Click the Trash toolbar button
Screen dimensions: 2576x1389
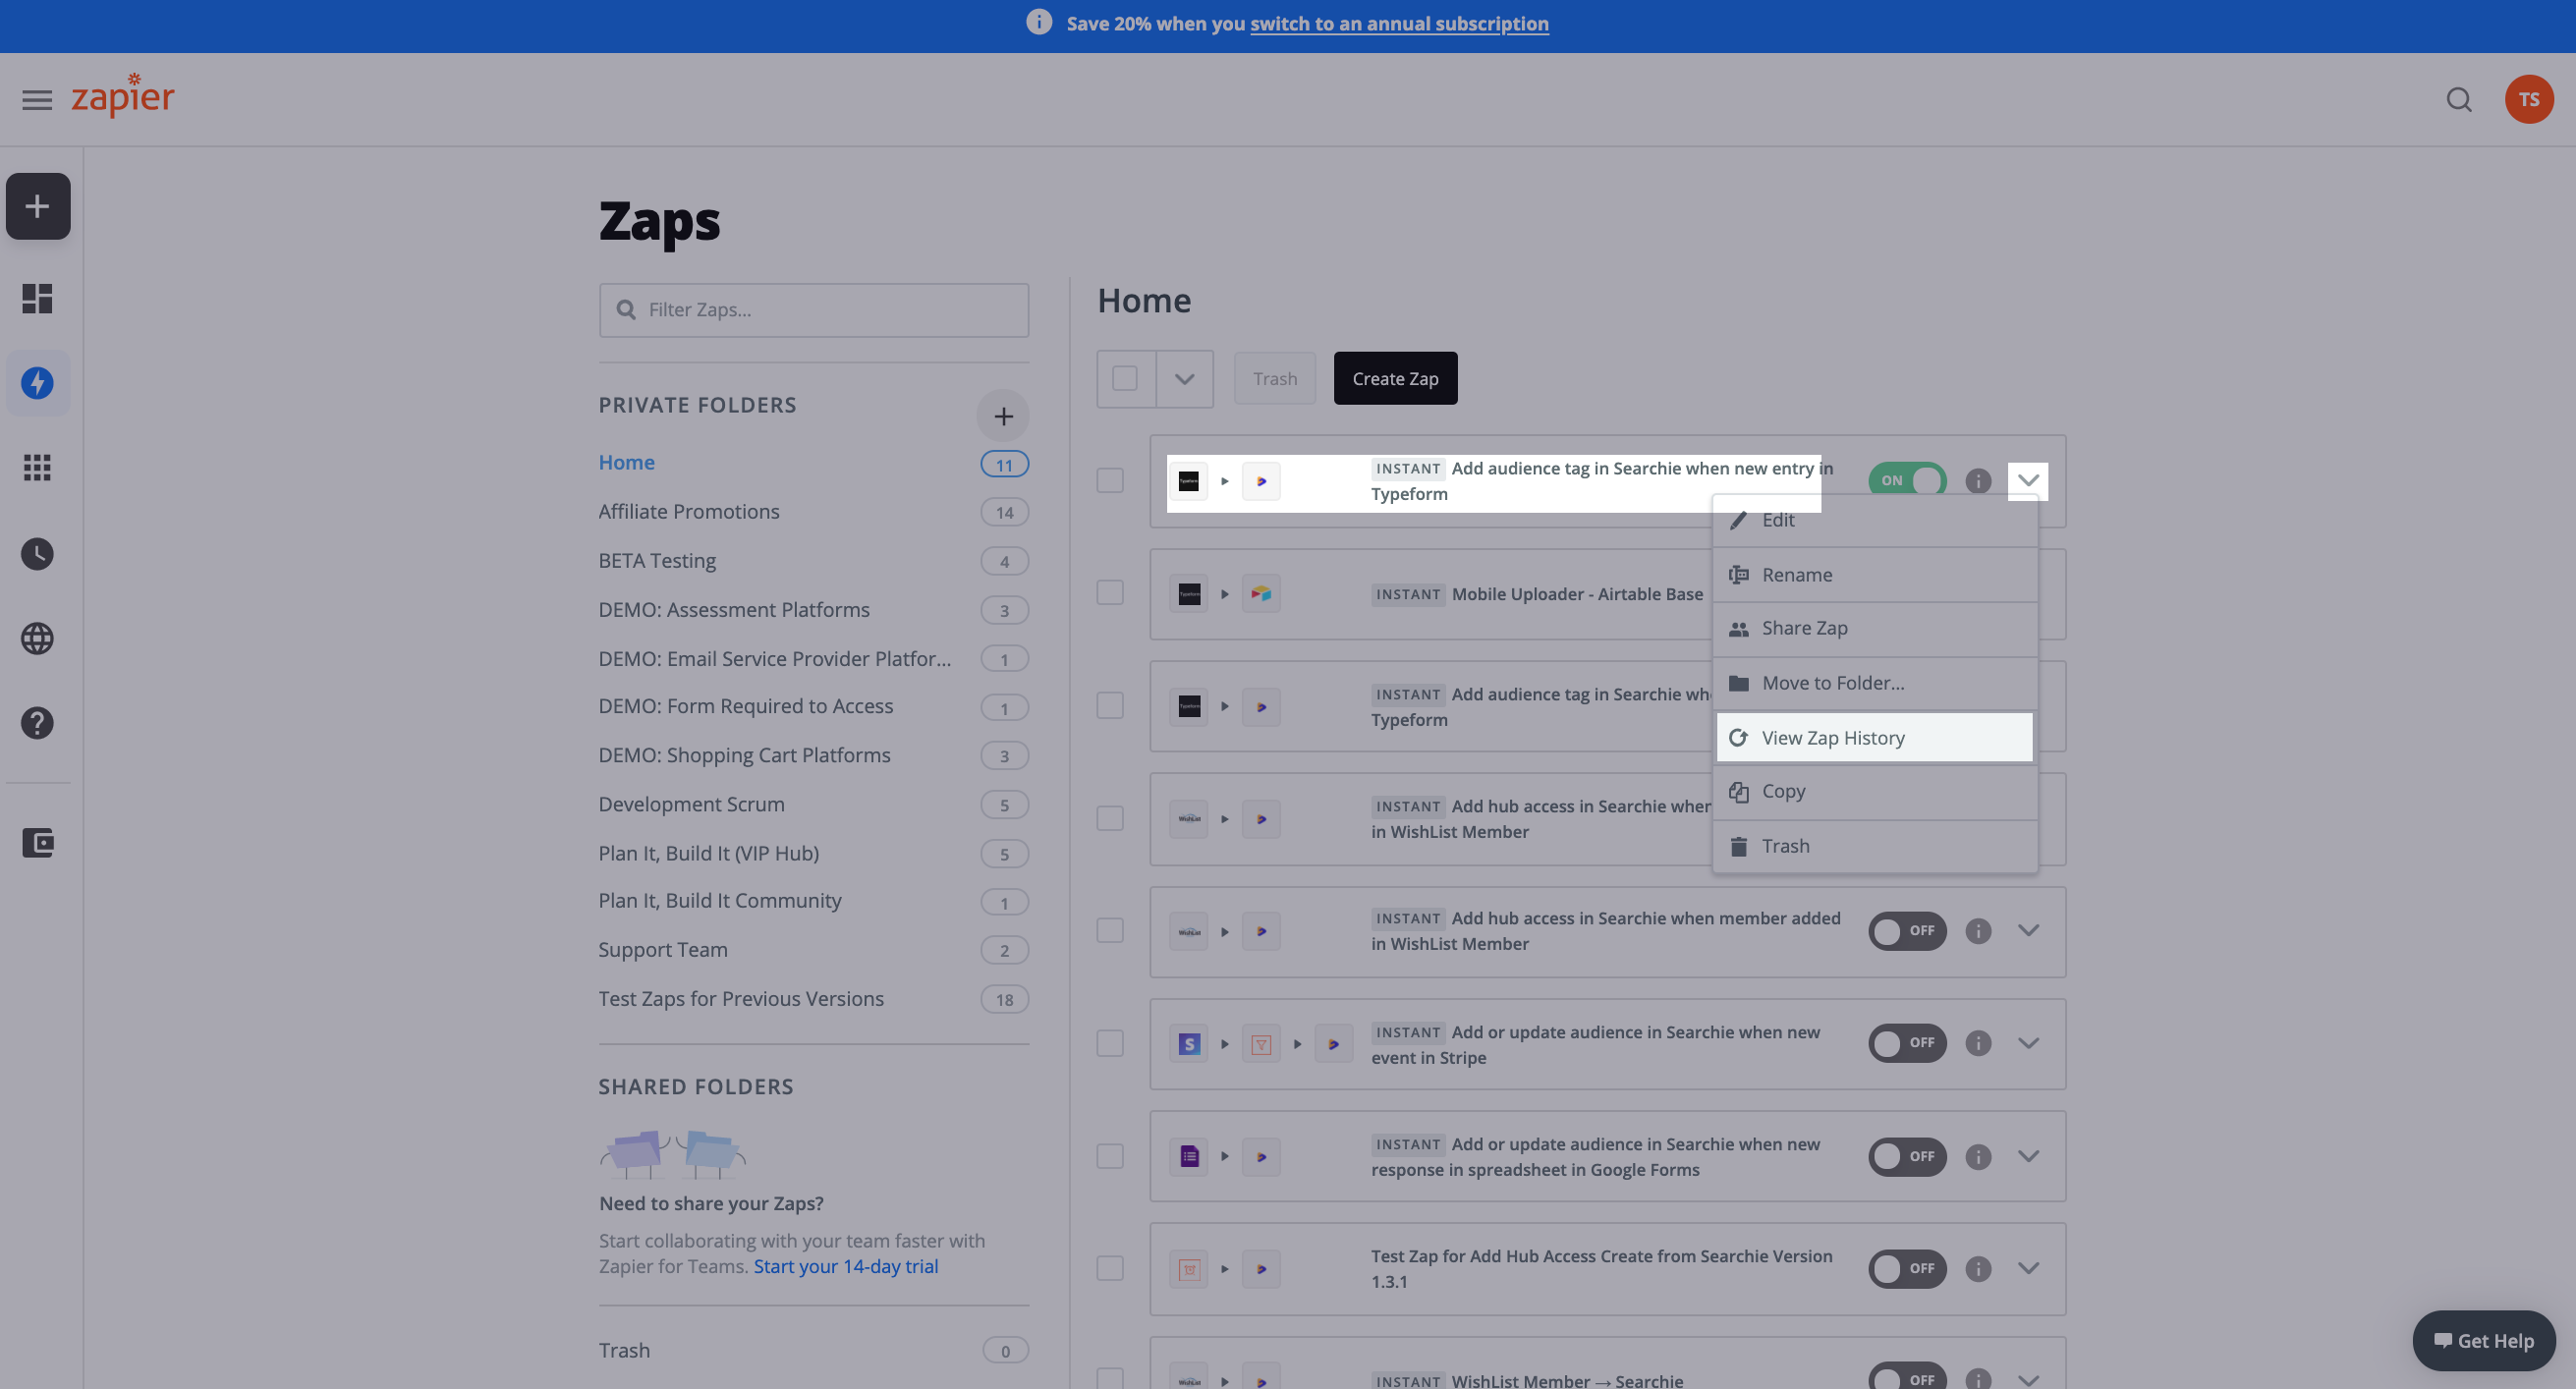pyautogui.click(x=1275, y=378)
